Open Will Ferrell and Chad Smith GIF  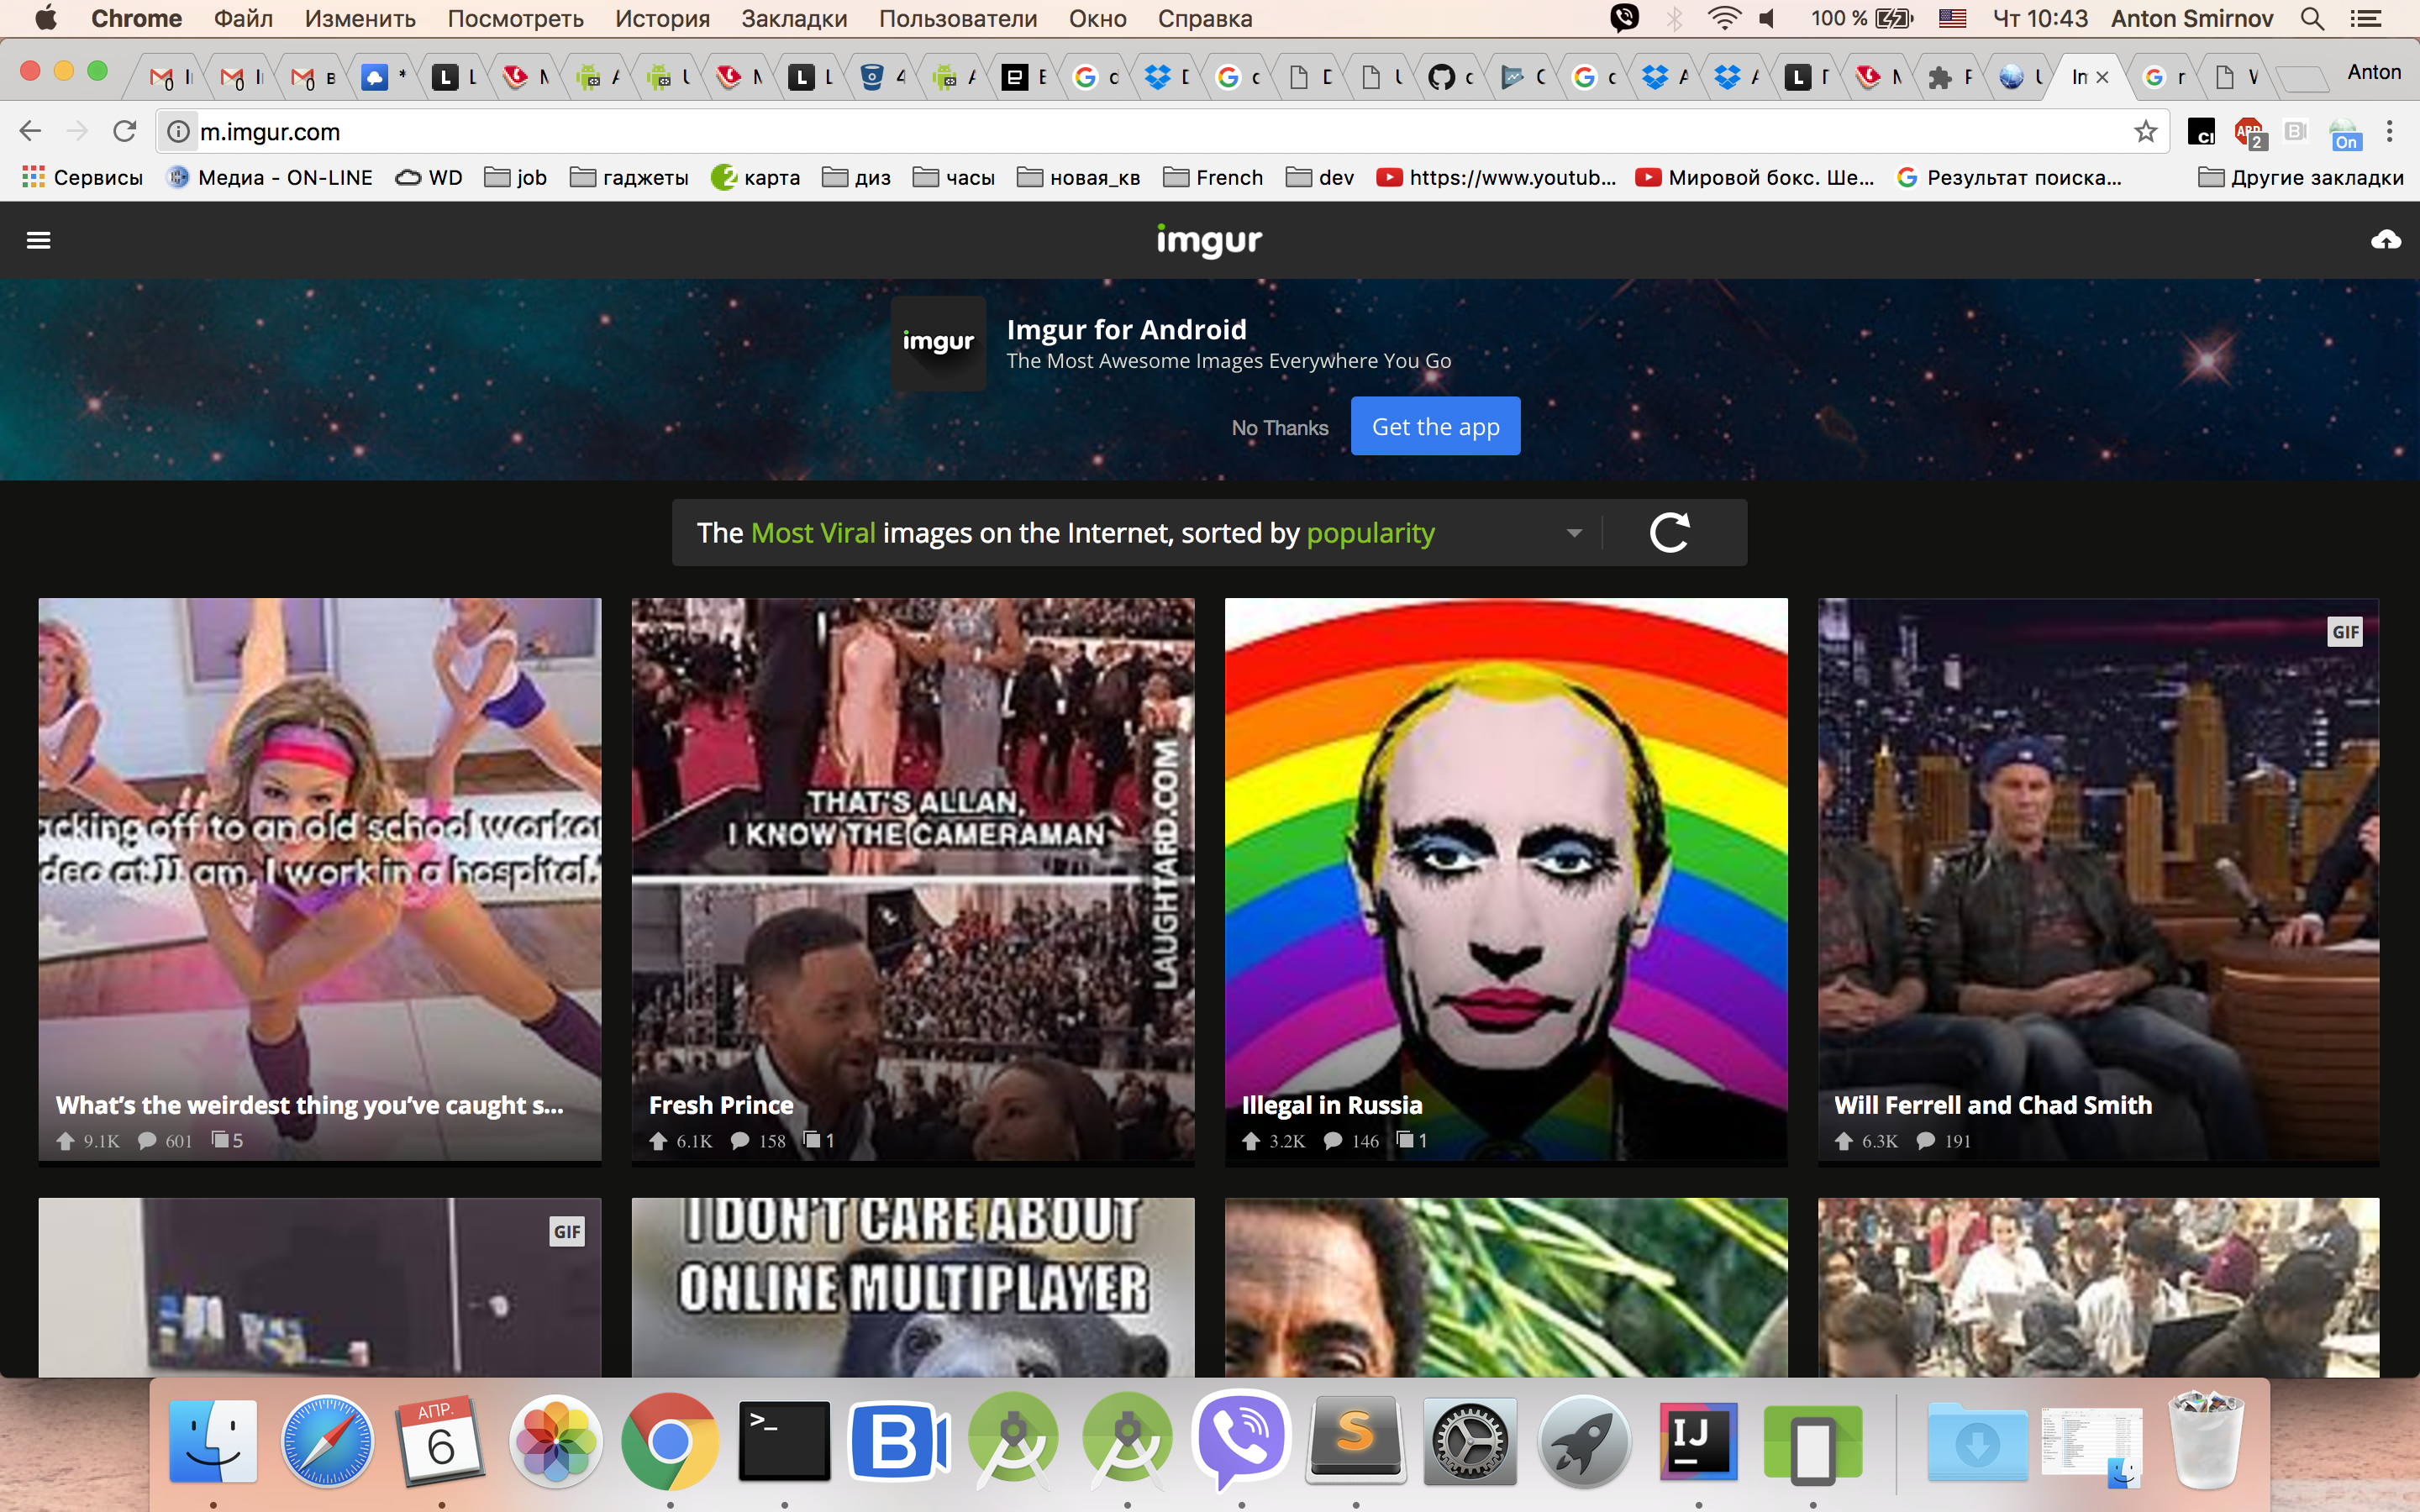2098,880
